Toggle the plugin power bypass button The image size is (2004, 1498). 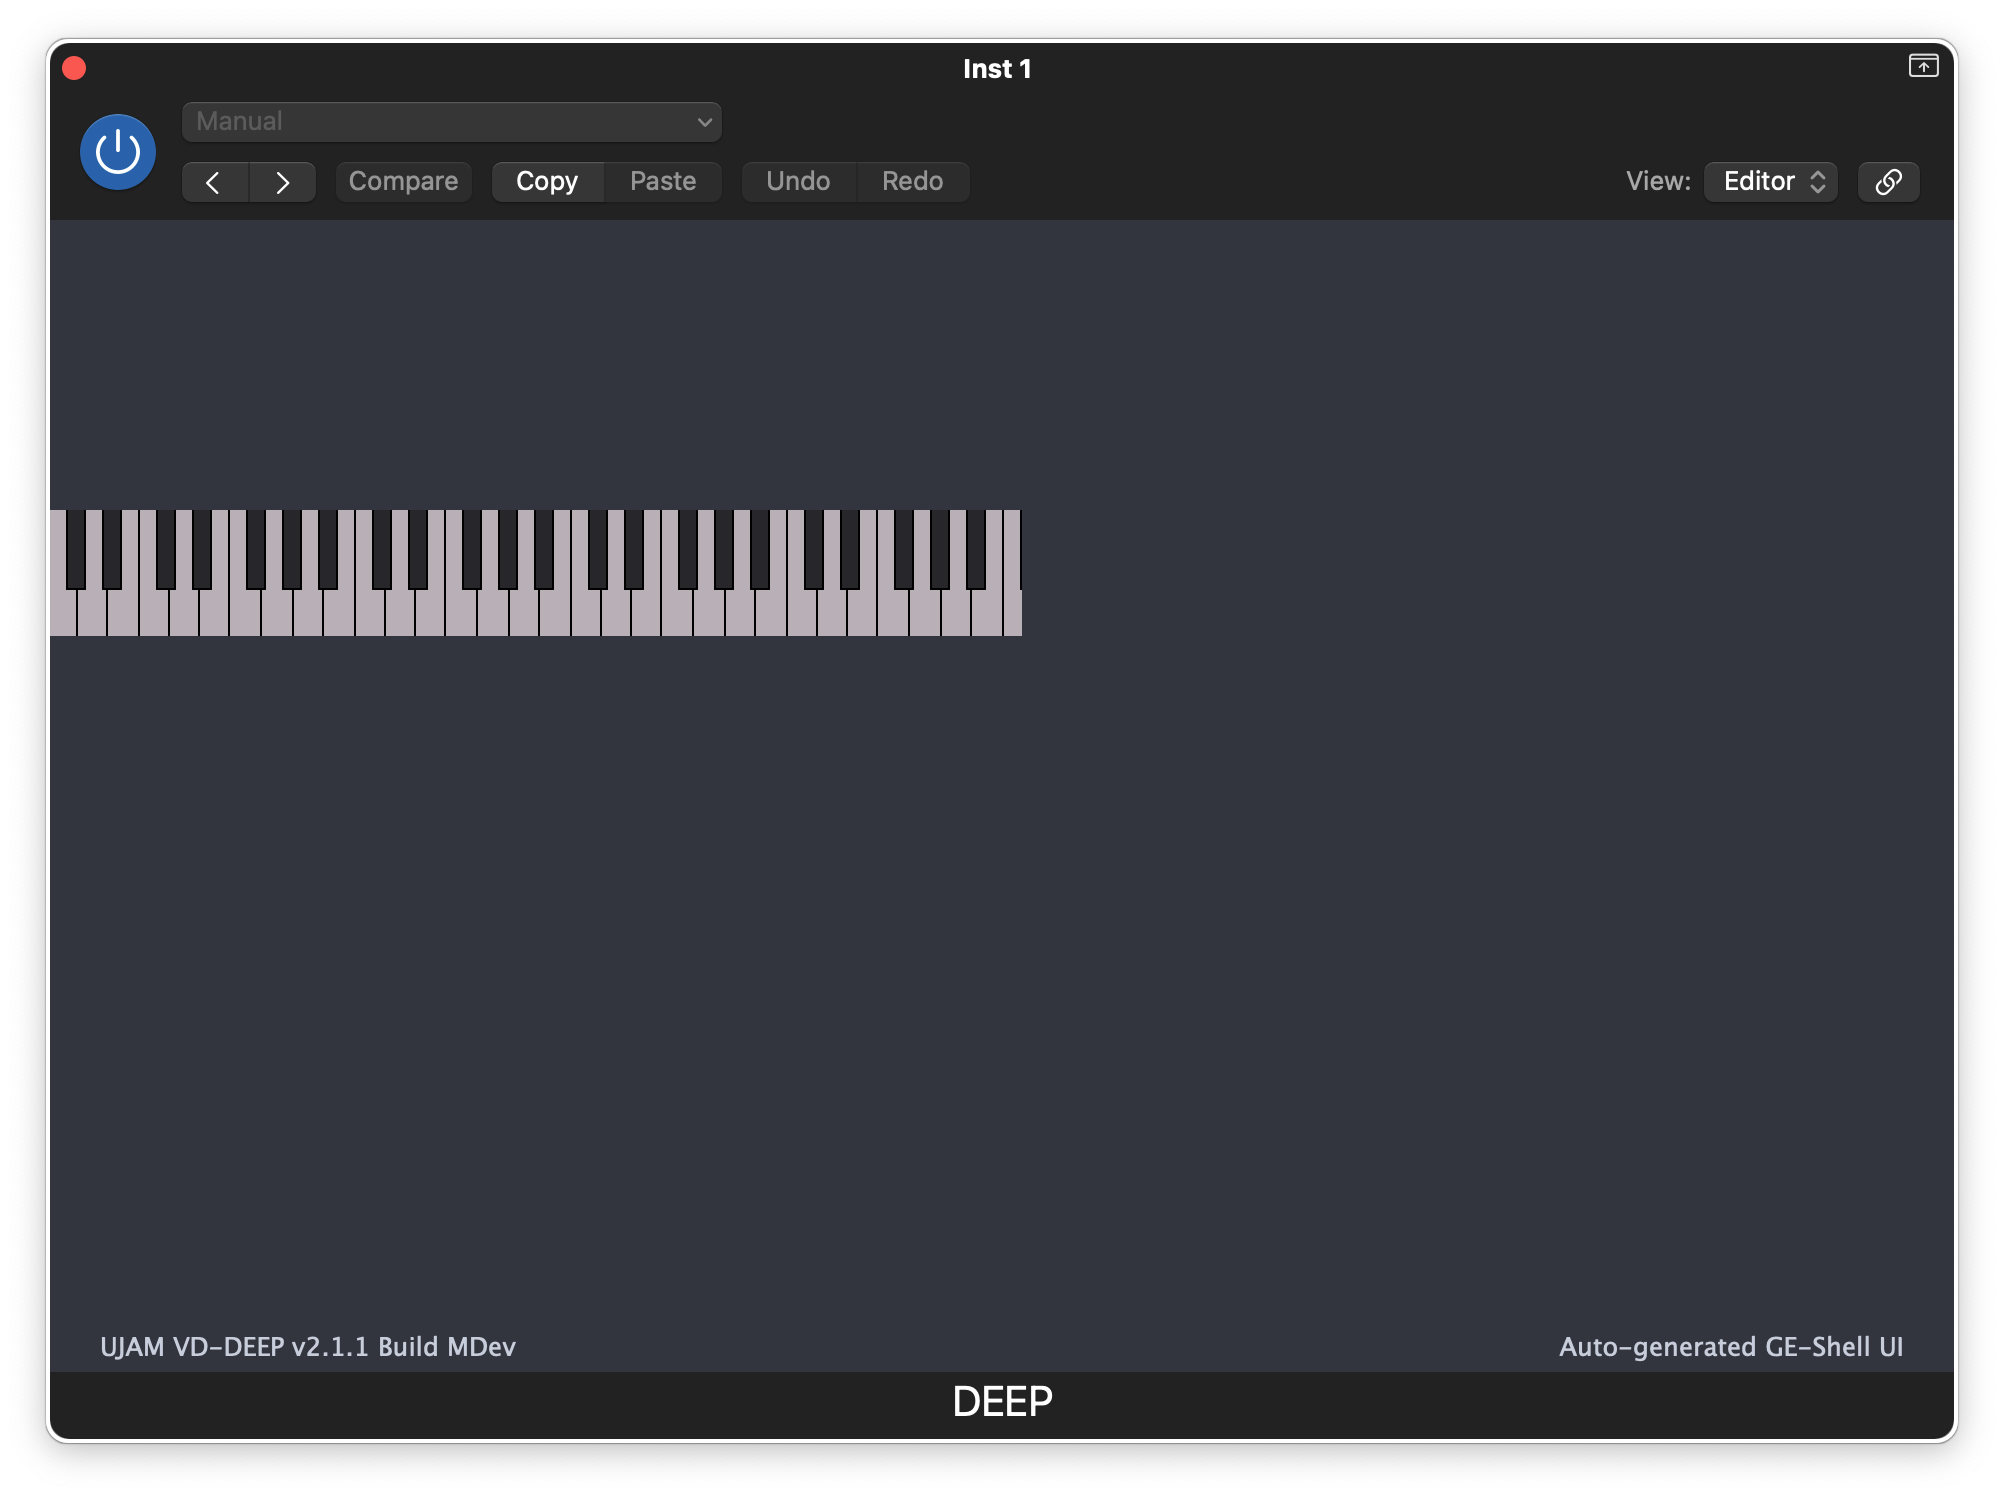pos(118,152)
